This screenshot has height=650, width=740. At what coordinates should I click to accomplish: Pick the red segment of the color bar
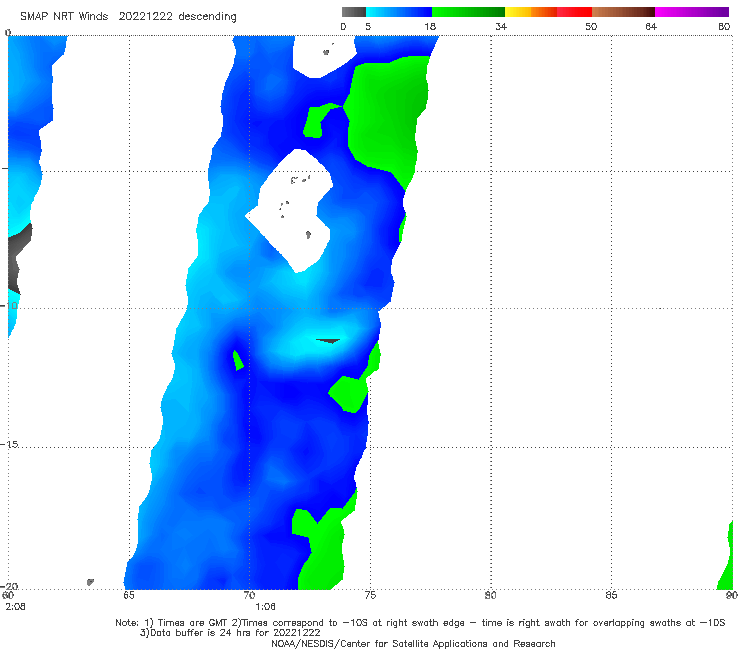tap(574, 12)
